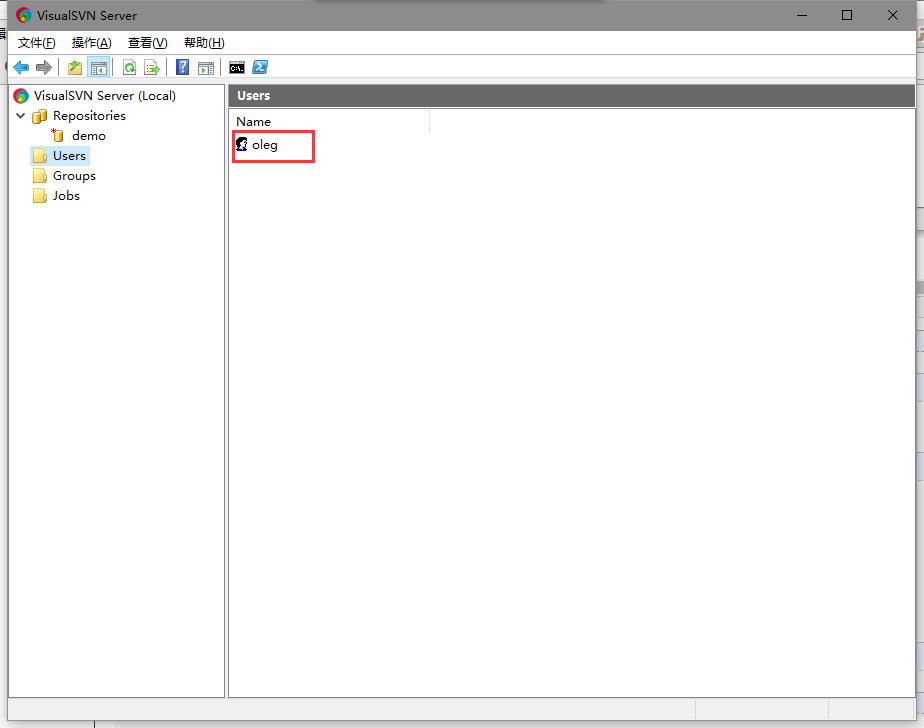Toggle the show/hide console tree button

(98, 68)
